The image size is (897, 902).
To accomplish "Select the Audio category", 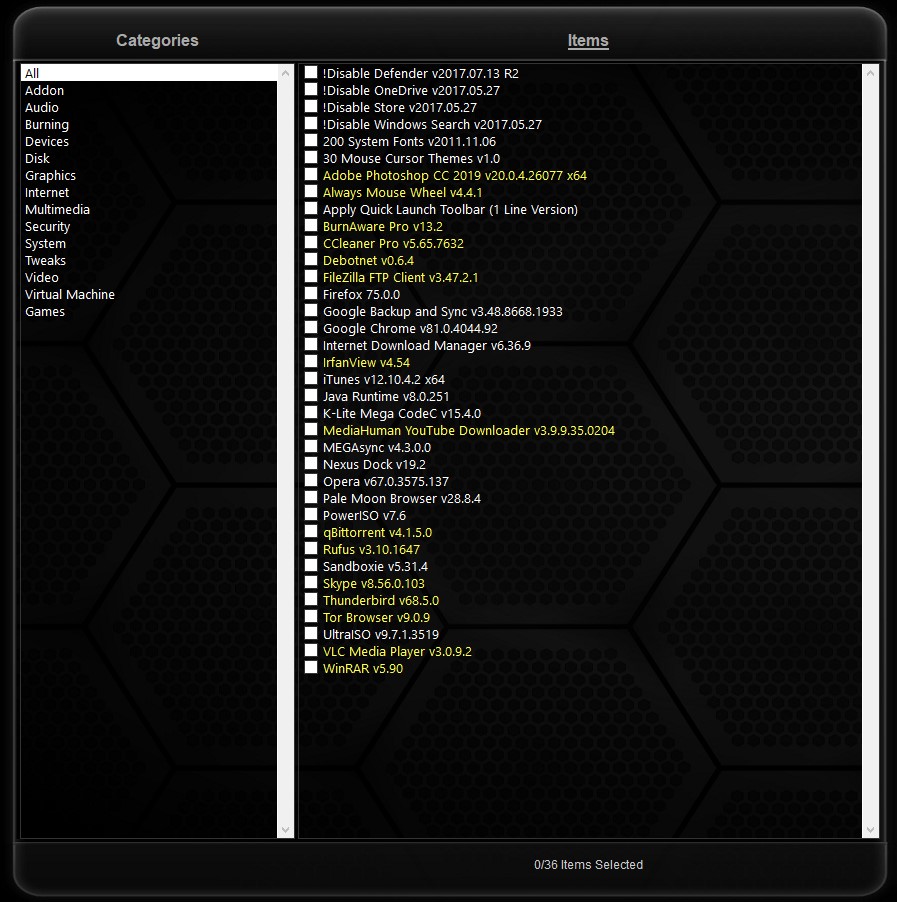I will [x=149, y=108].
